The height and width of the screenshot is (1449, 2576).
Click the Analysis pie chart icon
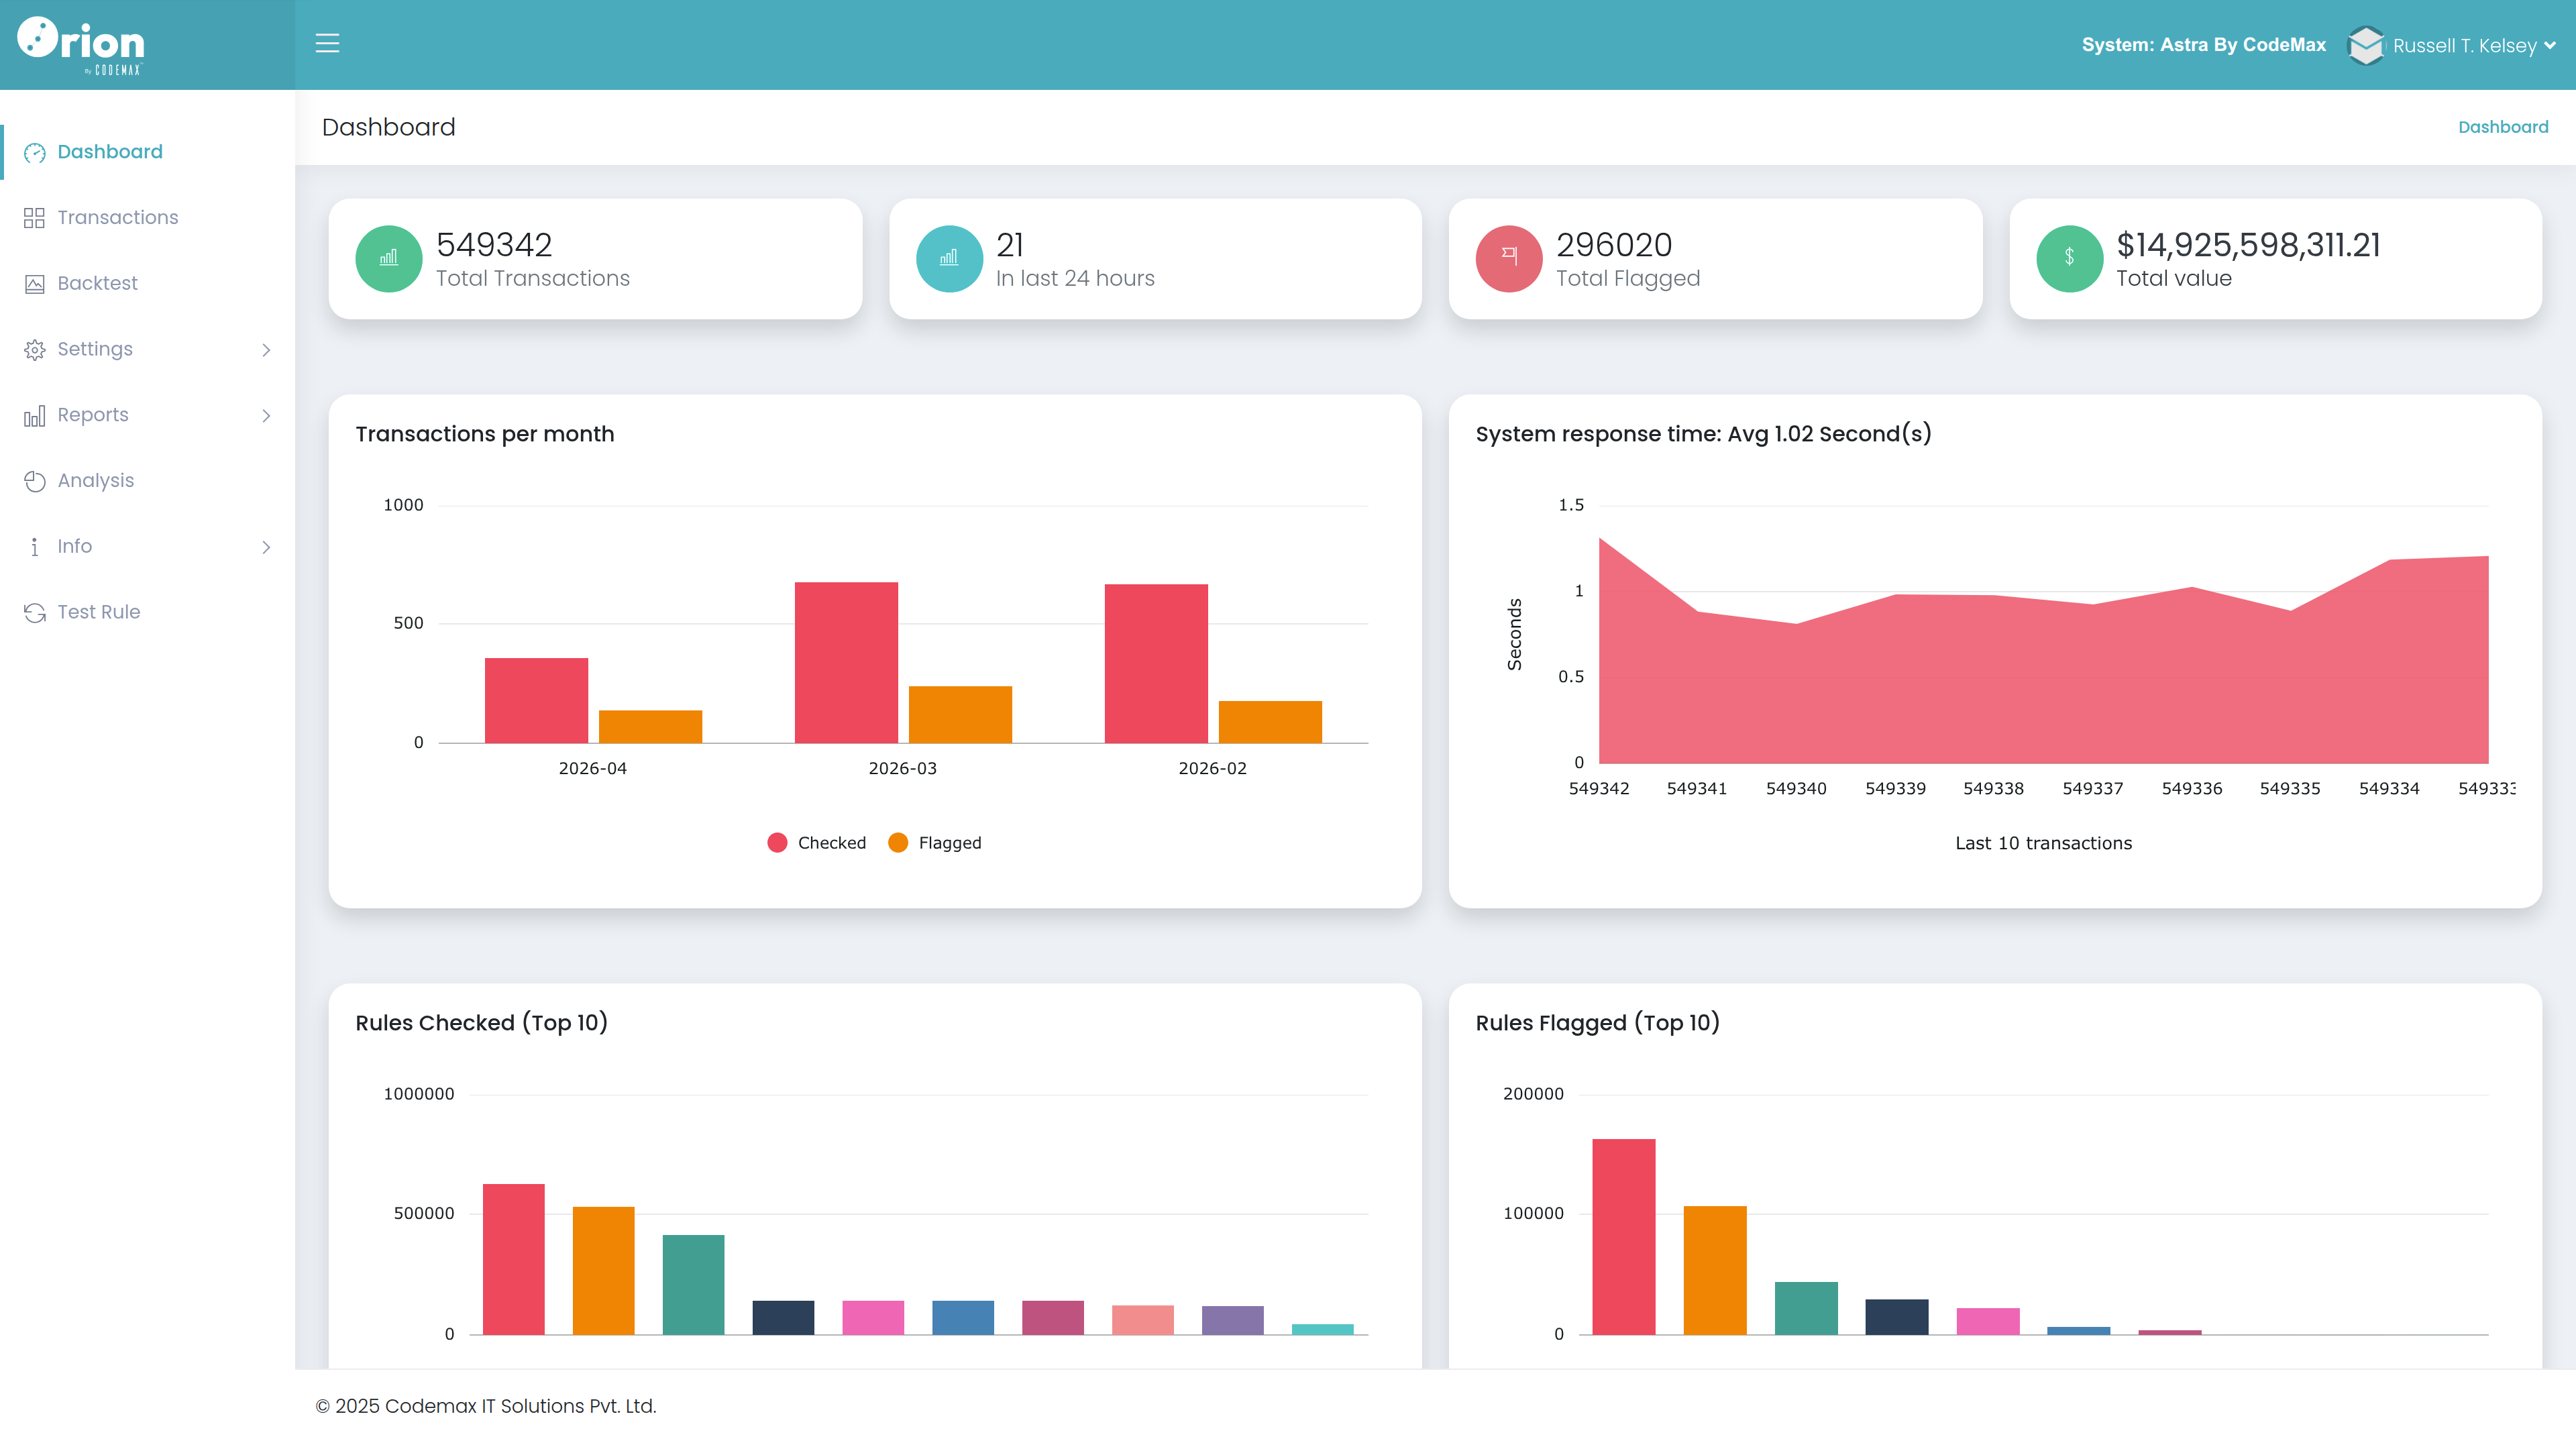click(x=35, y=481)
